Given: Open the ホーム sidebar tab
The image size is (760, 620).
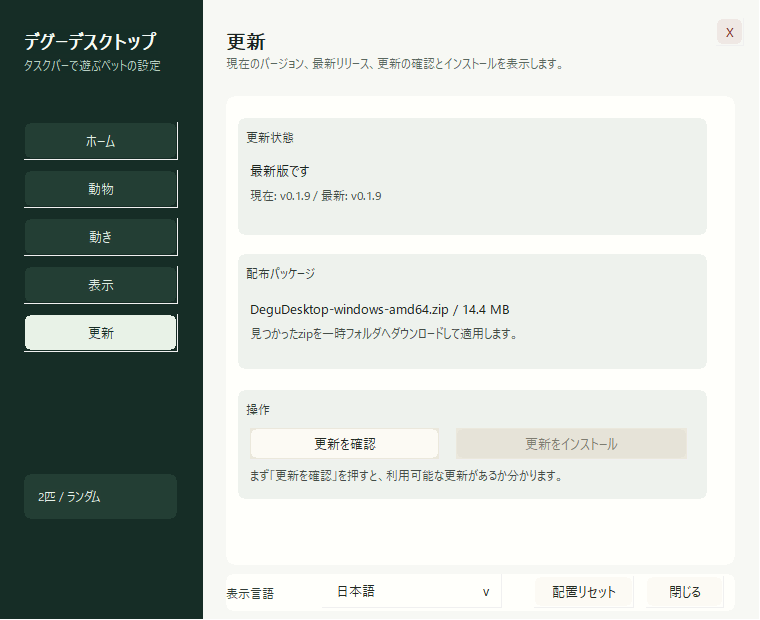Looking at the screenshot, I should click(101, 141).
